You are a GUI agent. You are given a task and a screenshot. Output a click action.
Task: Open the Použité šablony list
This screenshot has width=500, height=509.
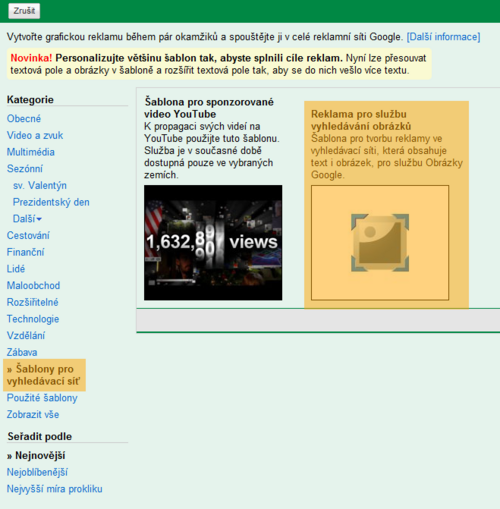pos(42,398)
